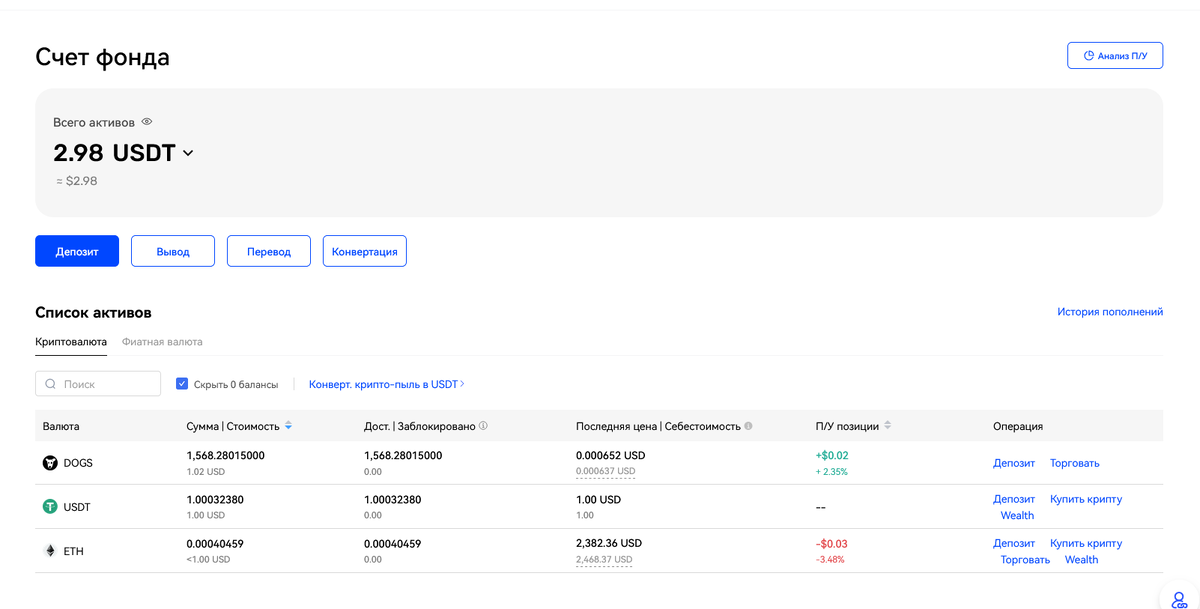Click the Перевод transfer button

(x=269, y=251)
